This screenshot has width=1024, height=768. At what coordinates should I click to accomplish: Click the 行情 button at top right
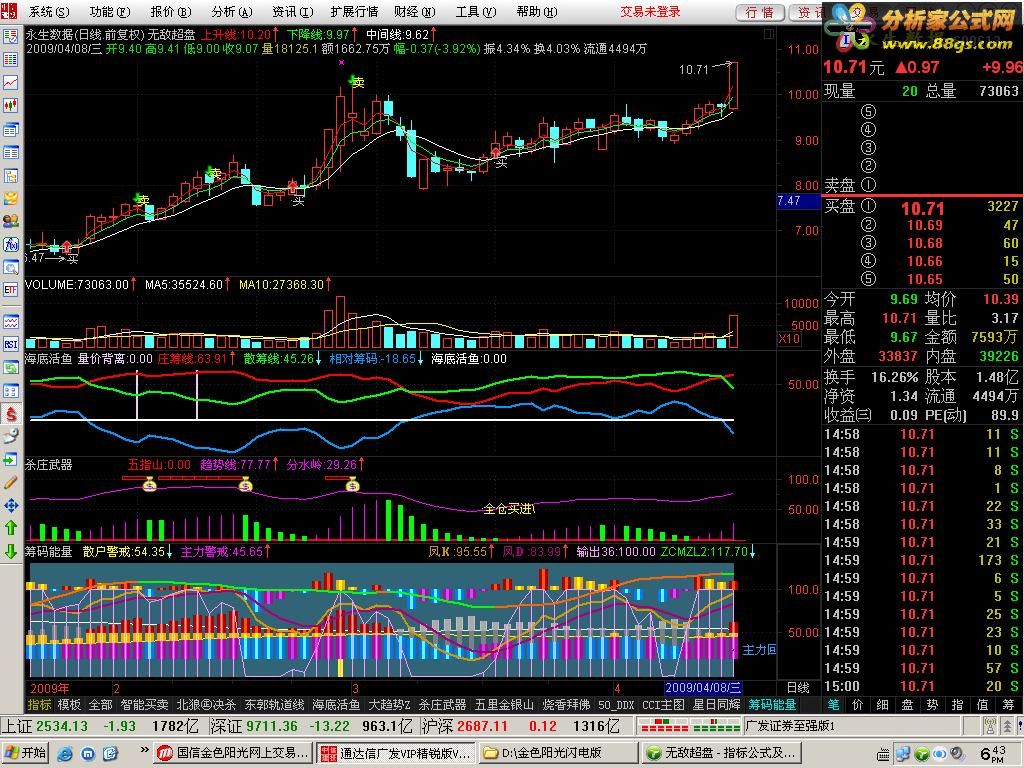[x=760, y=12]
